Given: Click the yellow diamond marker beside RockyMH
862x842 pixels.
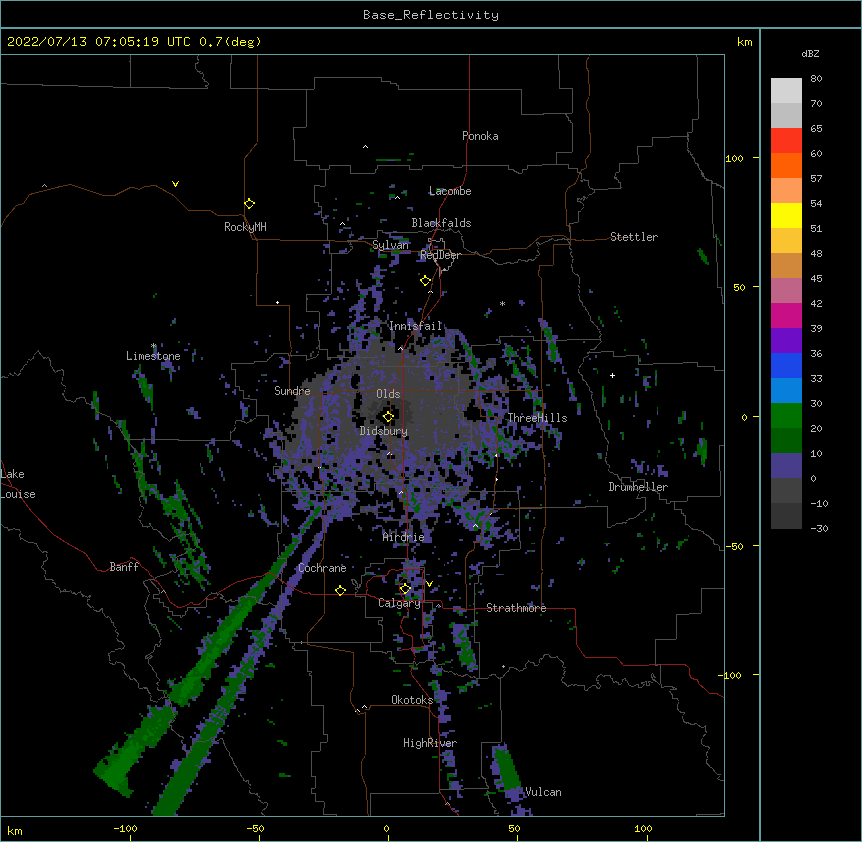Looking at the screenshot, I should 250,204.
